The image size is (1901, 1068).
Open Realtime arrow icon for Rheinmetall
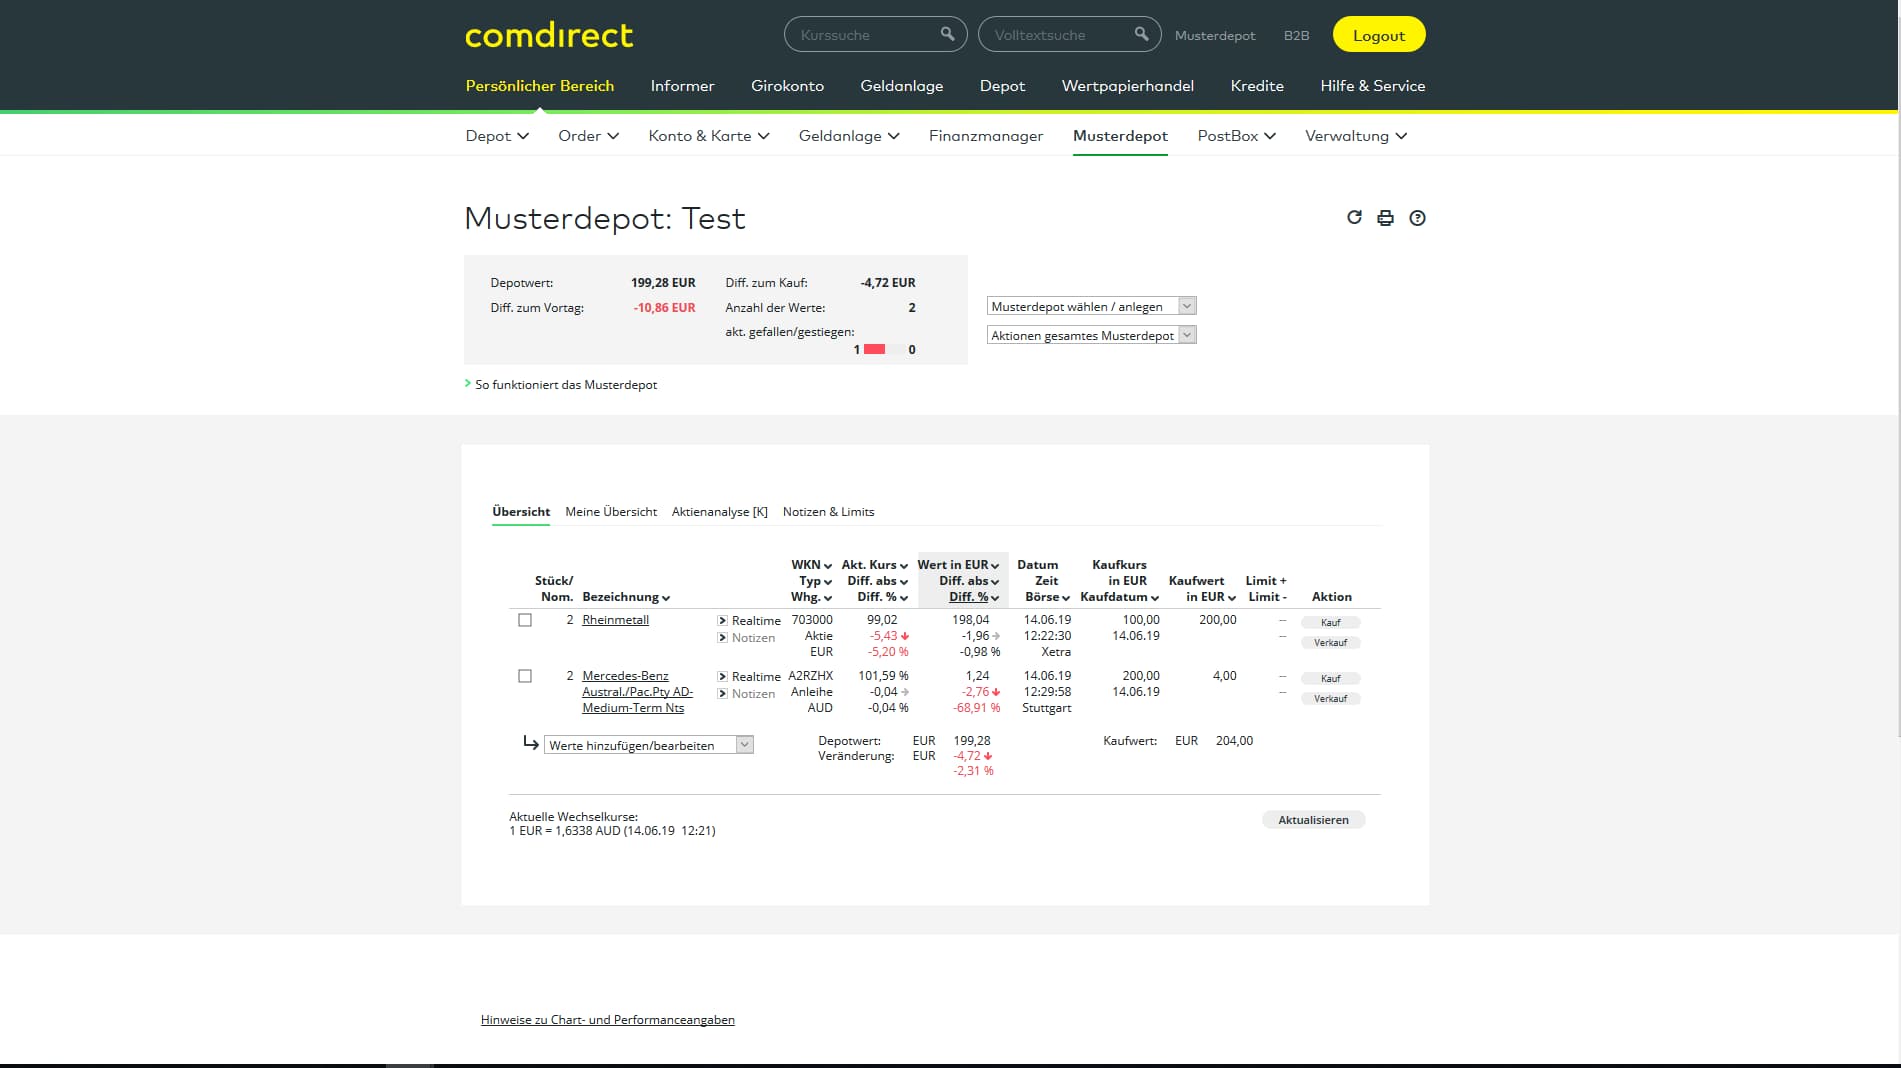pos(722,621)
